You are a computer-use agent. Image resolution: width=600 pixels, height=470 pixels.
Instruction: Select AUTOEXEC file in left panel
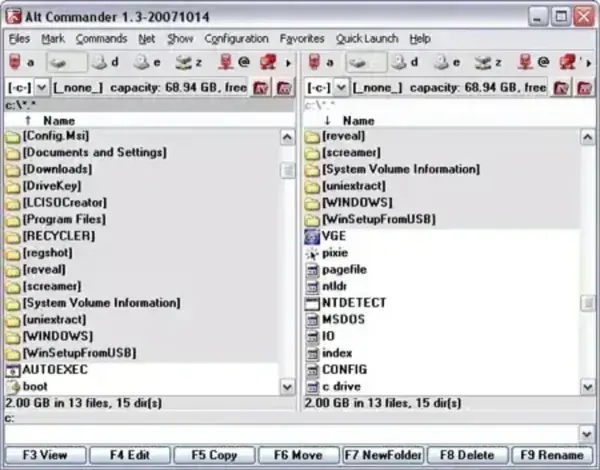pos(142,370)
